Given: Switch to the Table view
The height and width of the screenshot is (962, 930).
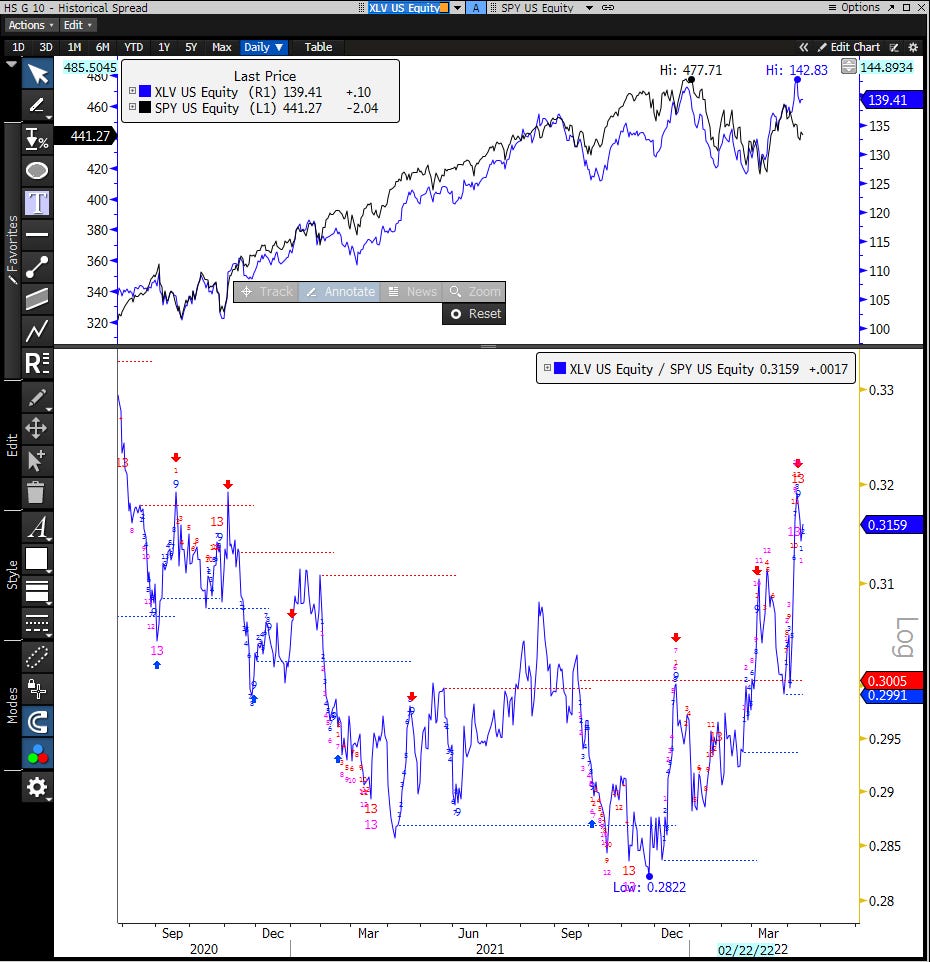Looking at the screenshot, I should 318,47.
